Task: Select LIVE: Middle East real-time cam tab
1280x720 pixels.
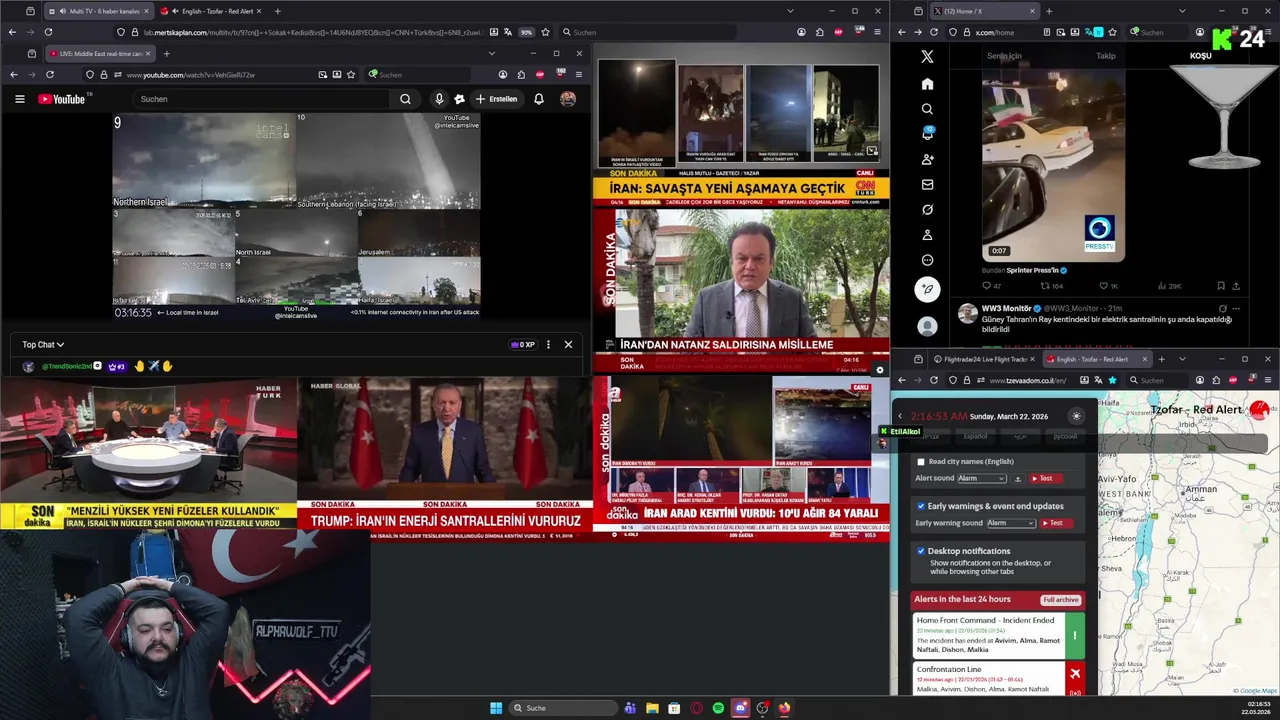Action: point(98,53)
